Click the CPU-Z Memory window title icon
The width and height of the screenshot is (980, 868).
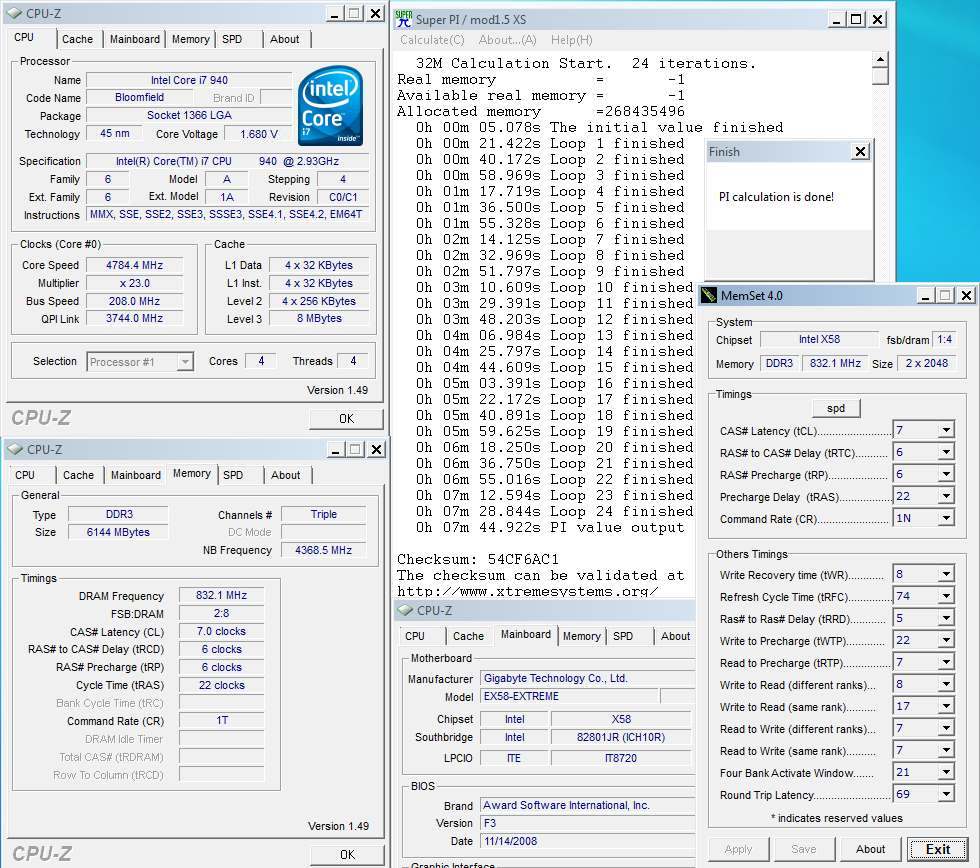(15, 449)
